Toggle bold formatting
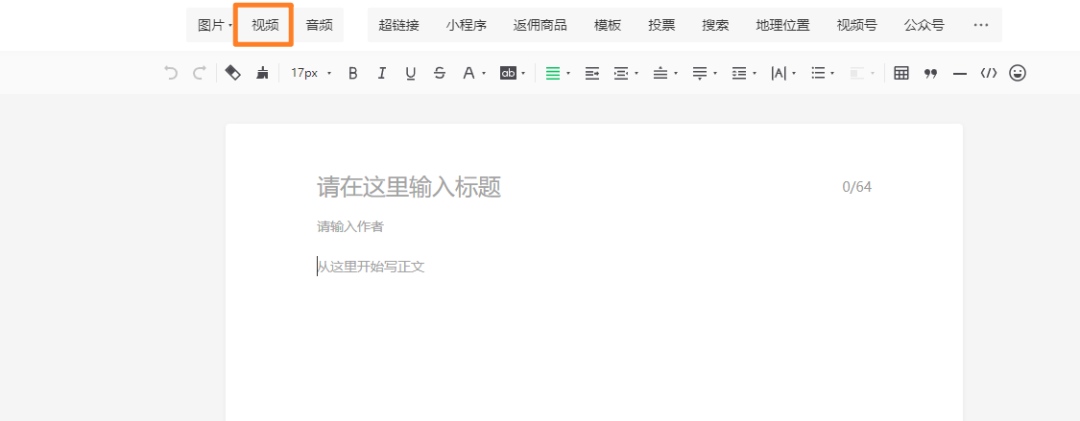Viewport: 1080px width, 421px height. 352,73
